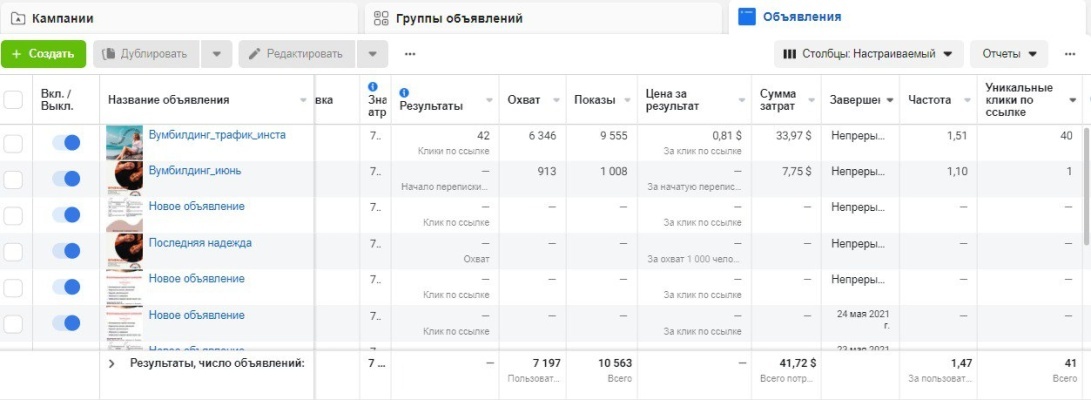
Task: Click the 0,81 $ cost cell
Action: [x=728, y=136]
